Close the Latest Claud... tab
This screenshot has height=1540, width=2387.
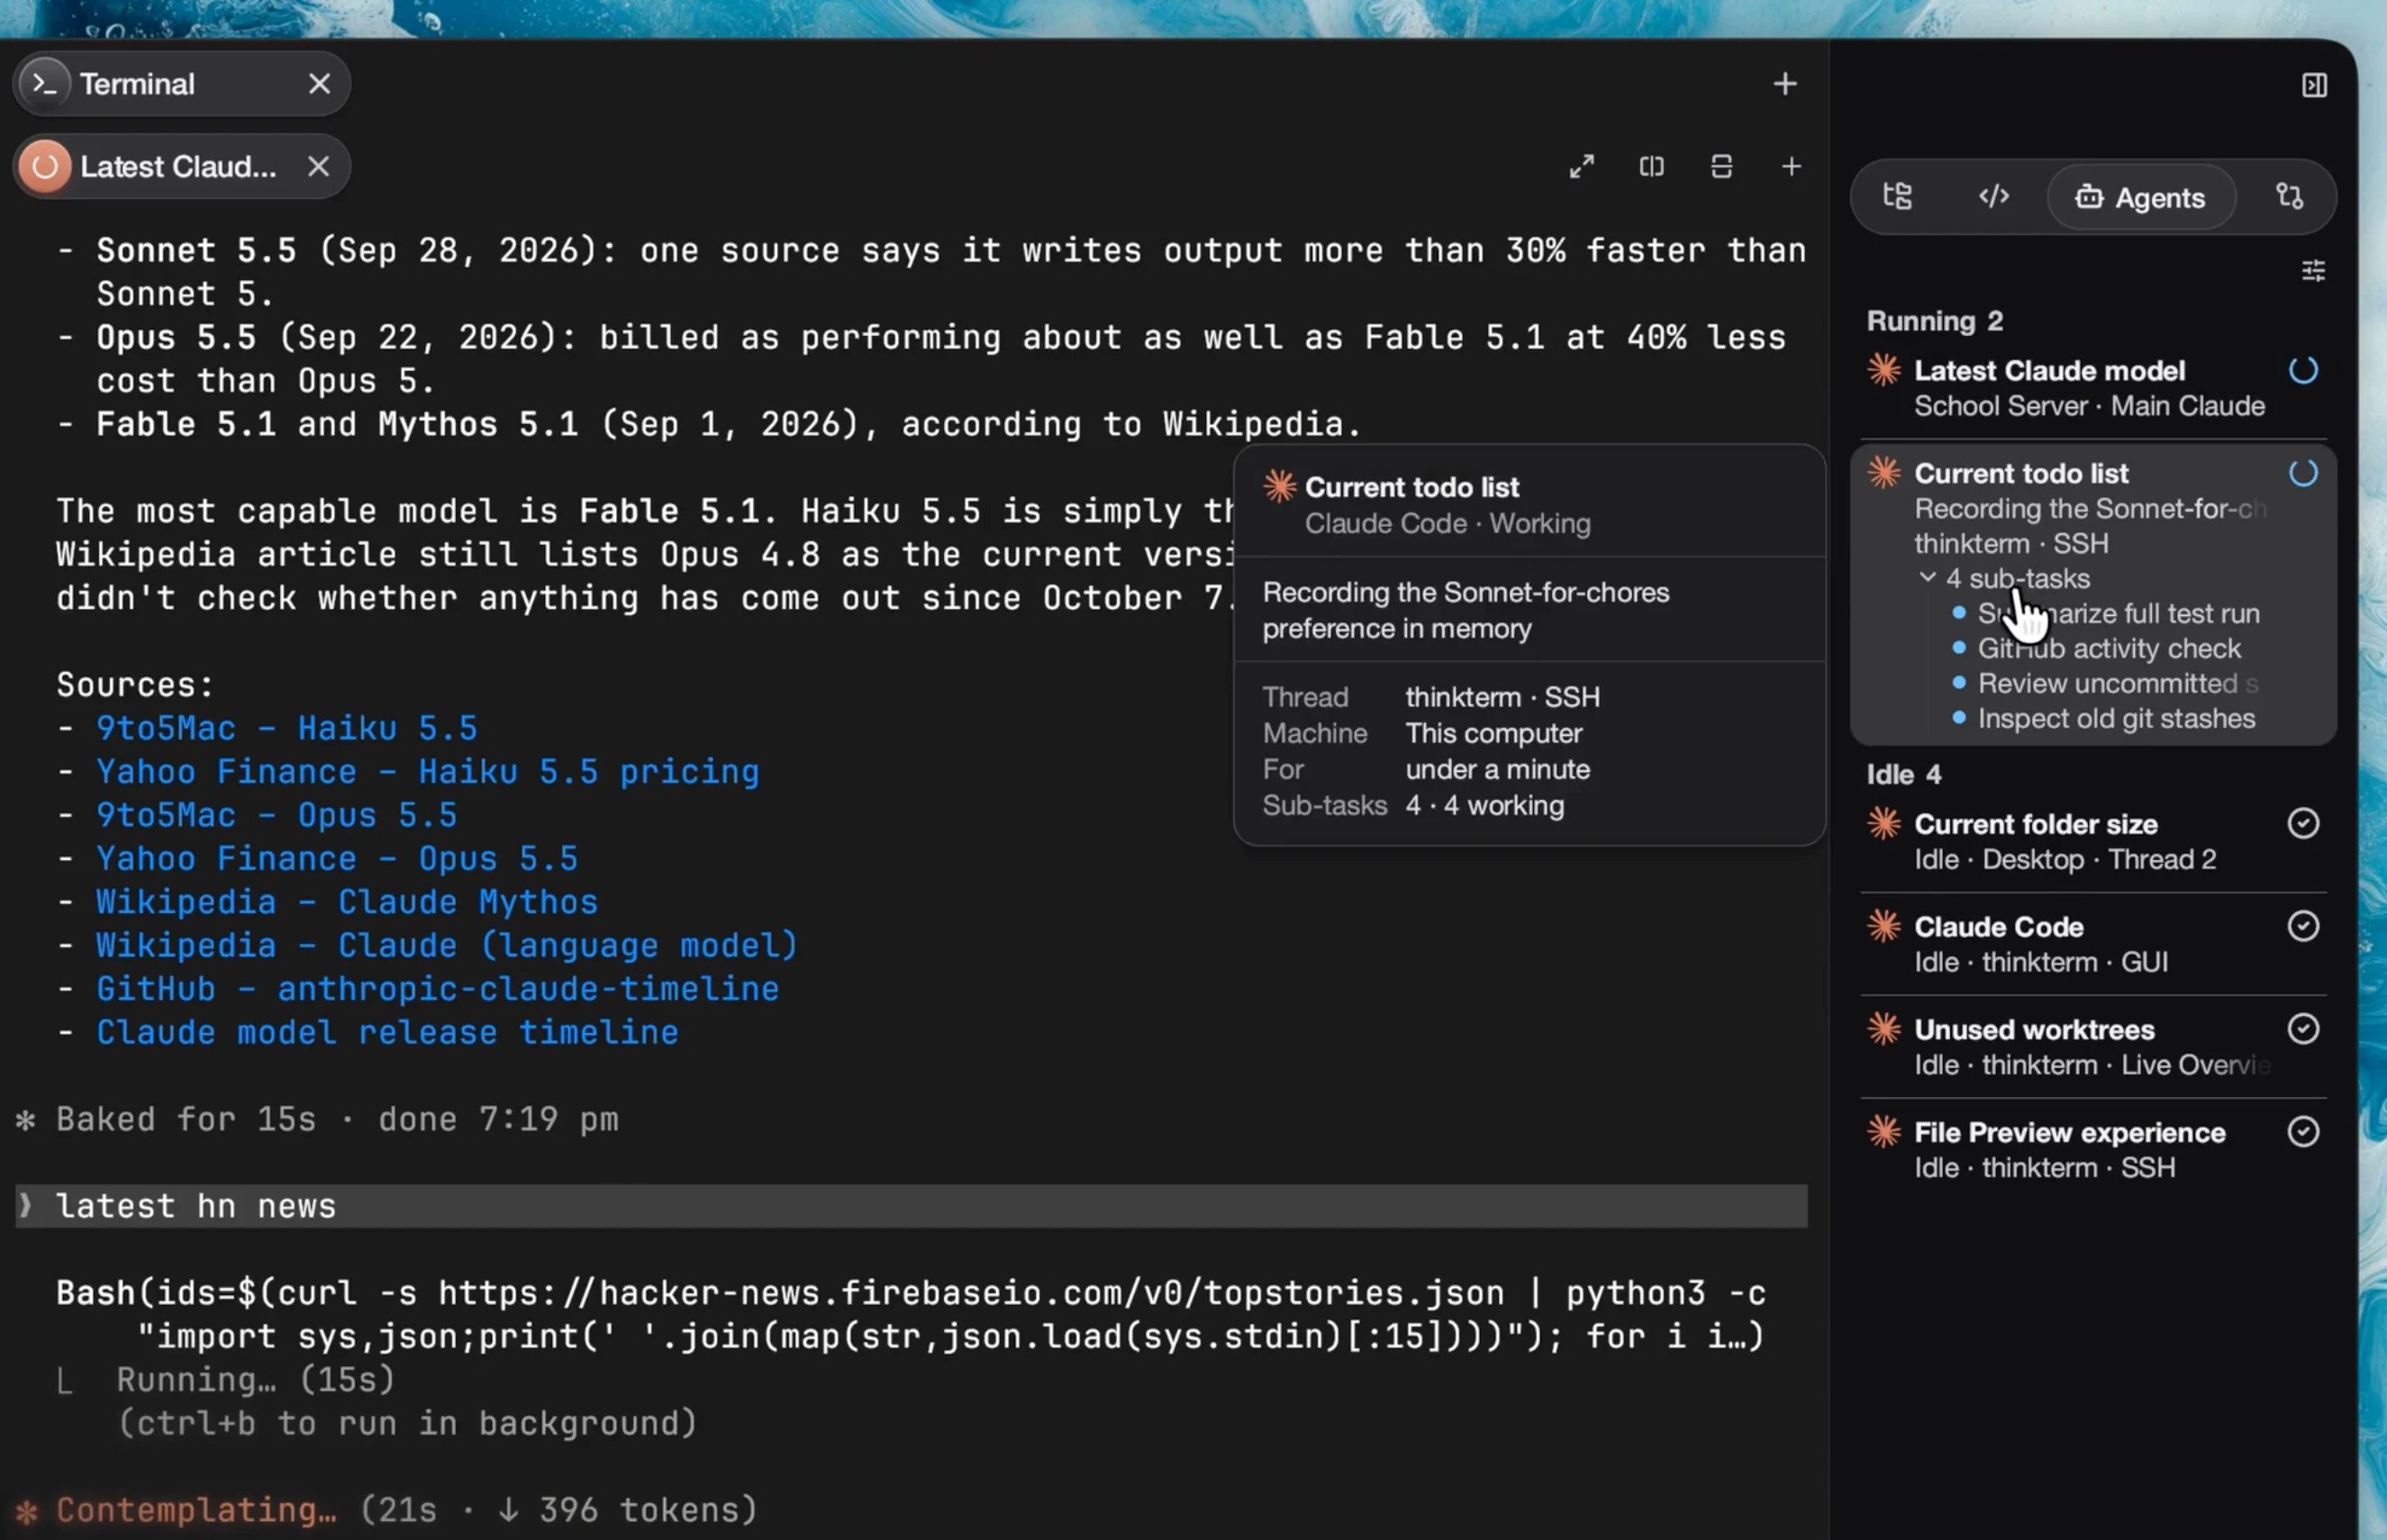318,166
